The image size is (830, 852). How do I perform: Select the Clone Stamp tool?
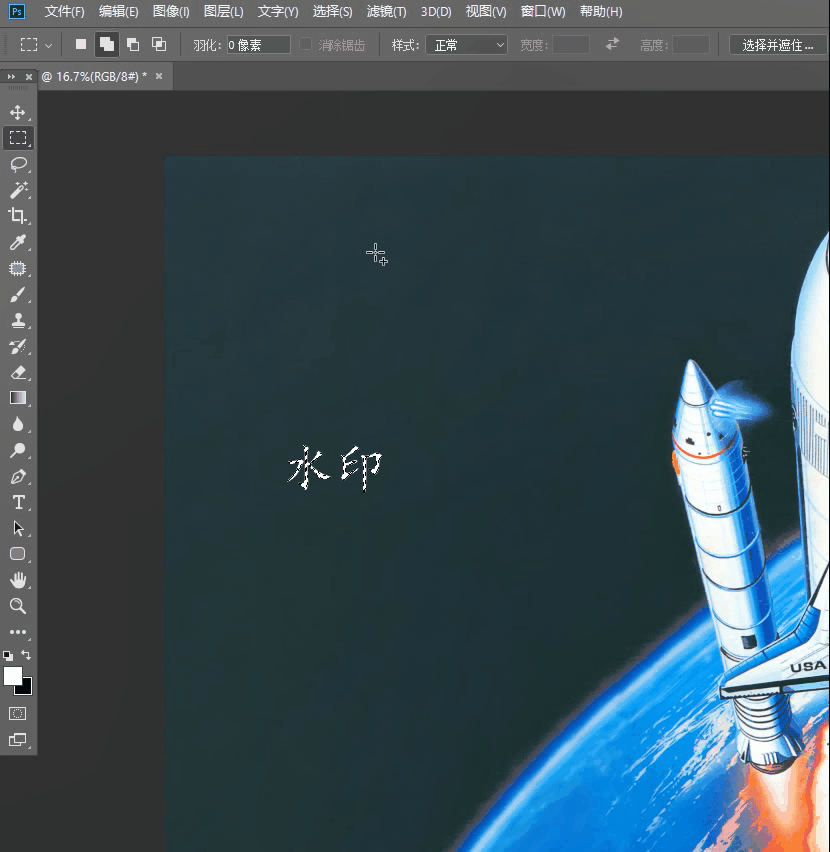18,321
